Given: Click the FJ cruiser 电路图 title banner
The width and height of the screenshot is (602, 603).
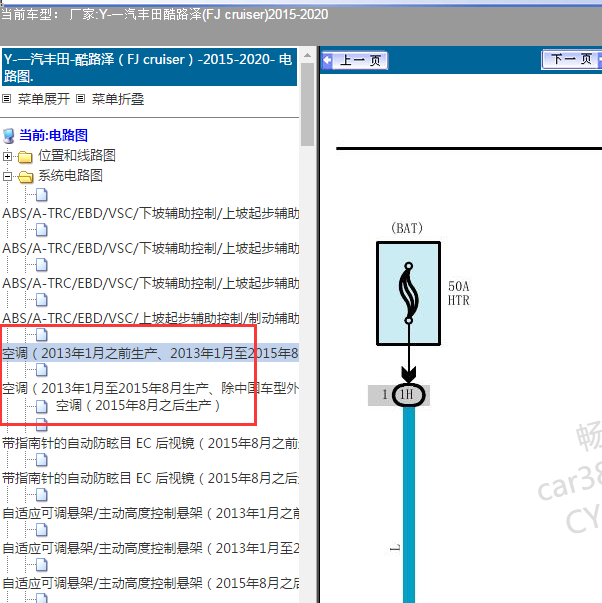Looking at the screenshot, I should tap(149, 67).
